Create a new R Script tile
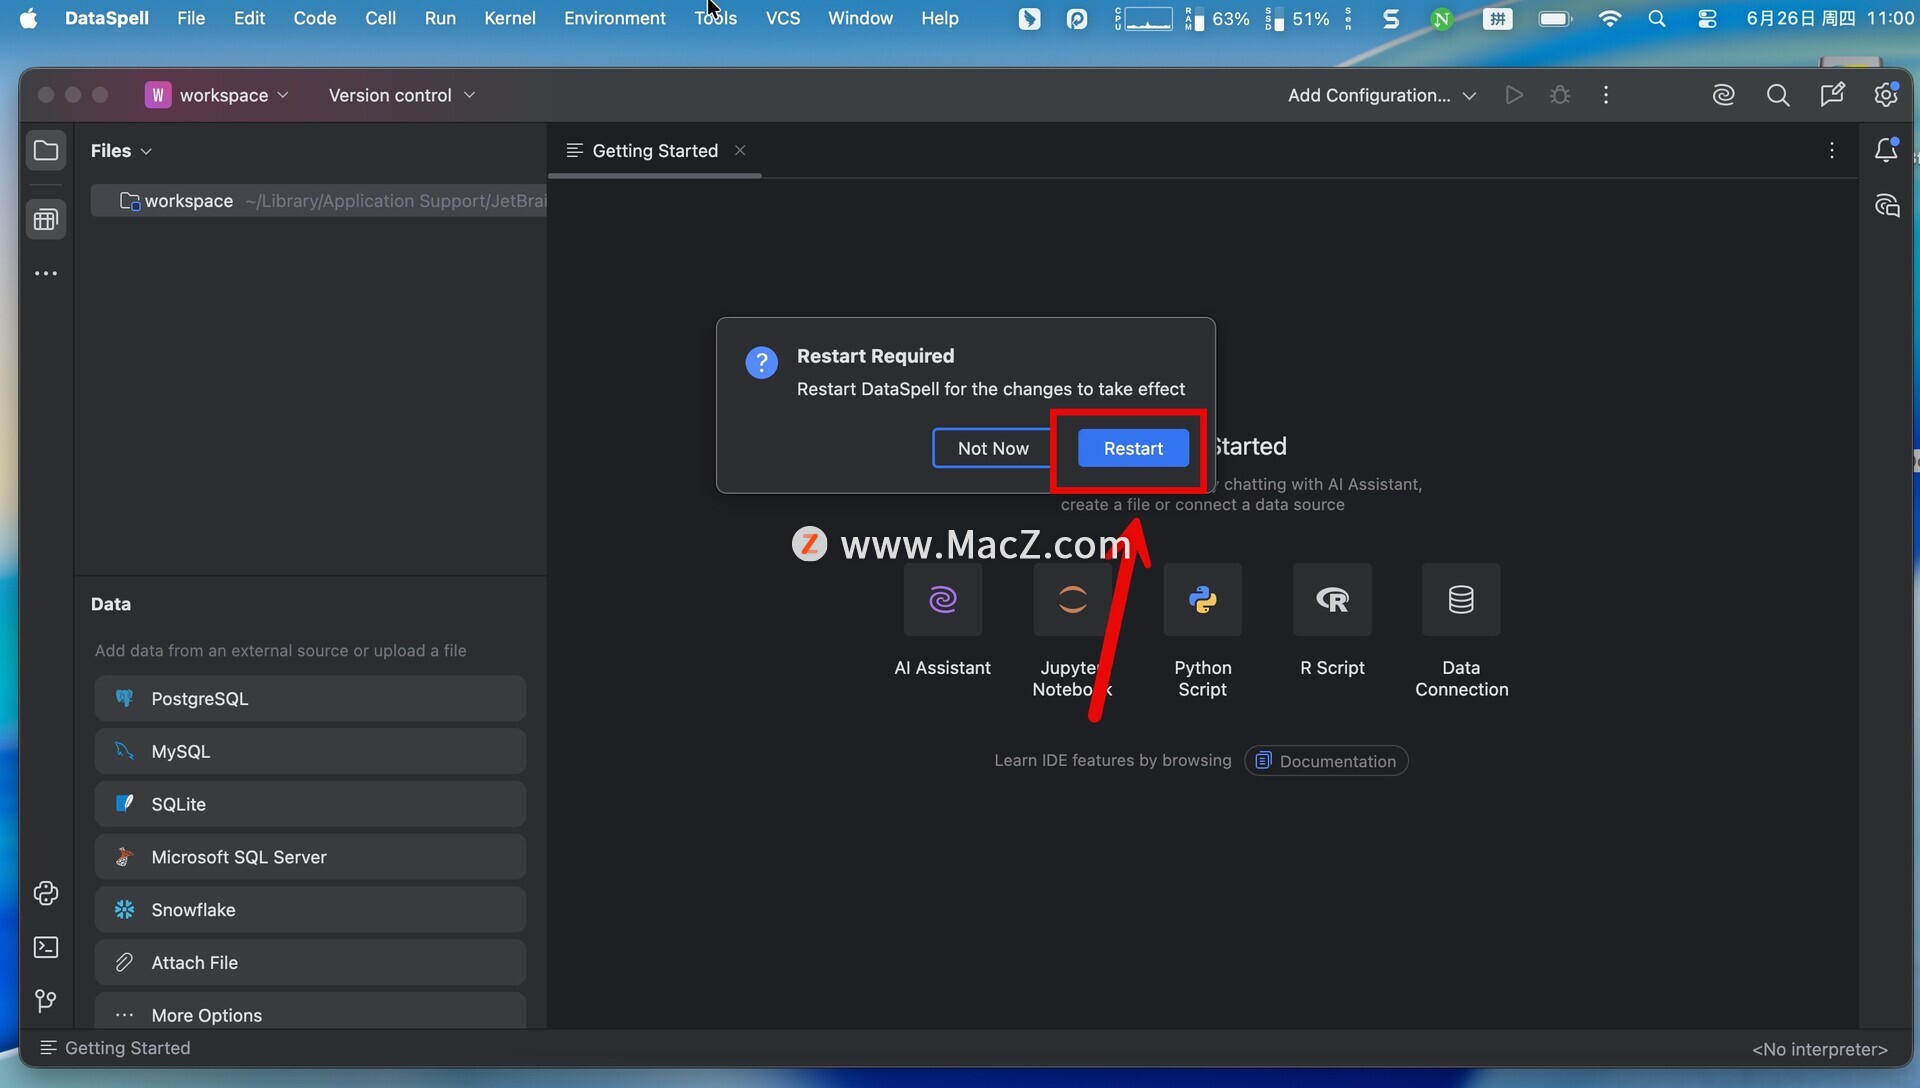The image size is (1920, 1088). [x=1332, y=600]
